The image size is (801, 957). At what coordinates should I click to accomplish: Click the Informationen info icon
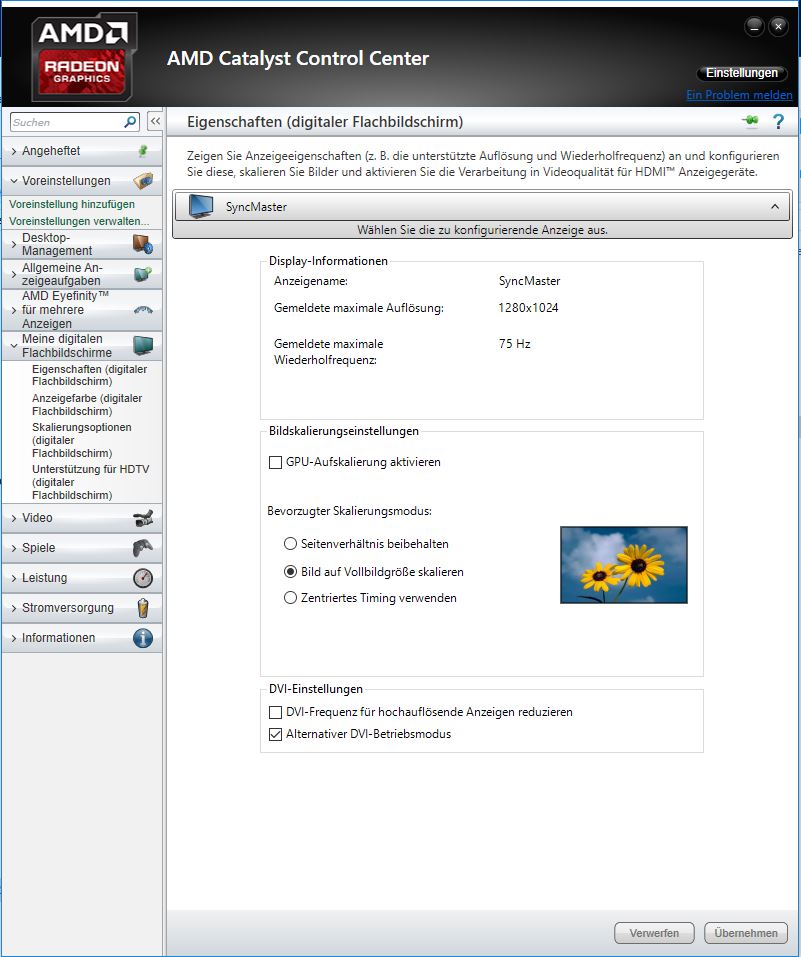coord(143,638)
